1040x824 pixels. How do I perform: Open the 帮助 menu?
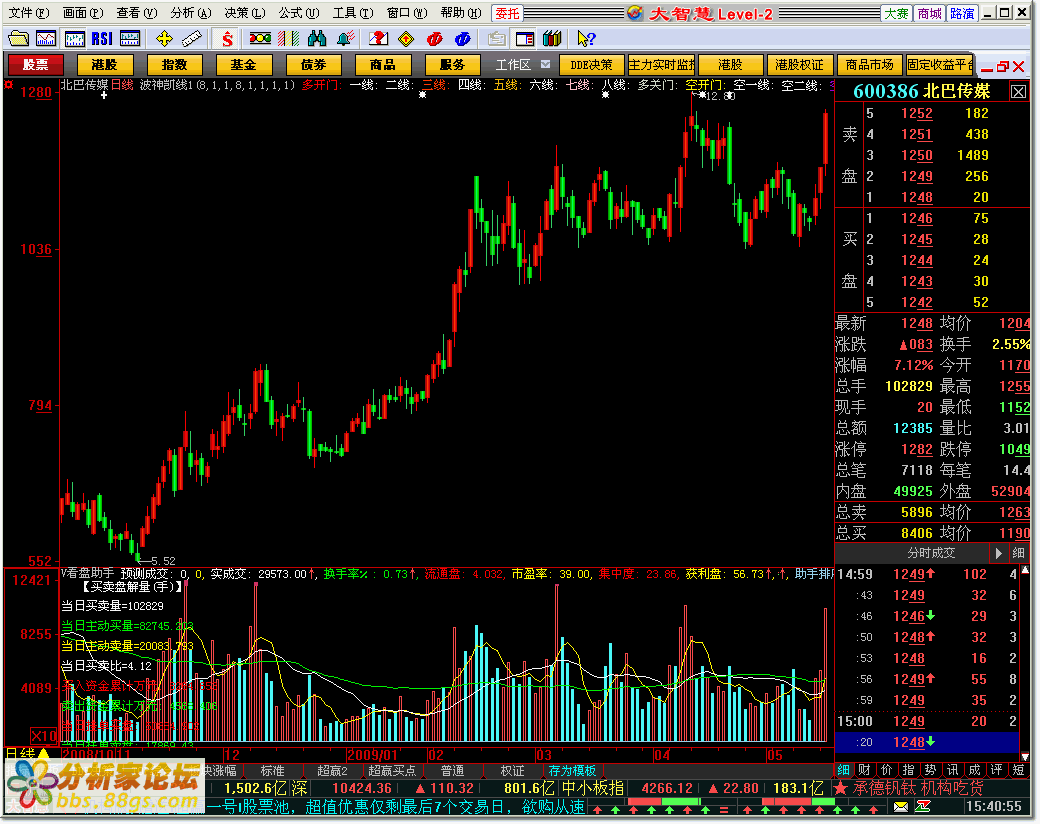pyautogui.click(x=460, y=13)
